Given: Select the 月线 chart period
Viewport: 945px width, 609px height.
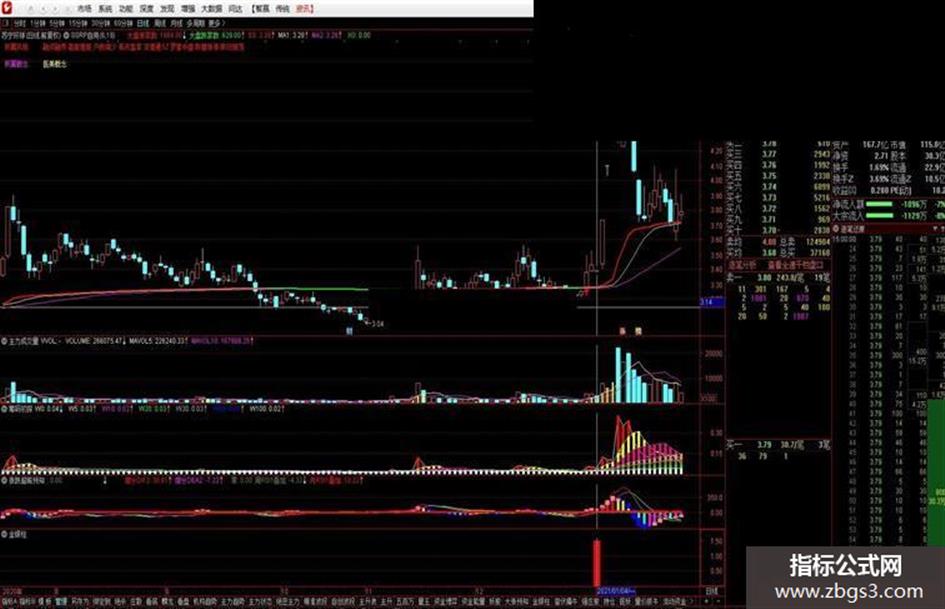Looking at the screenshot, I should (176, 23).
